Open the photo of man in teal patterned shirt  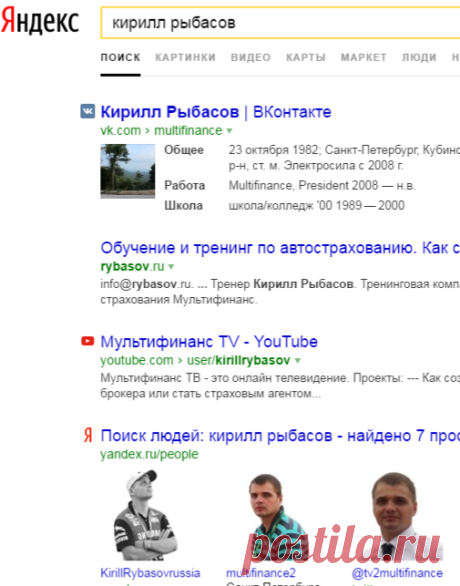tap(276, 518)
